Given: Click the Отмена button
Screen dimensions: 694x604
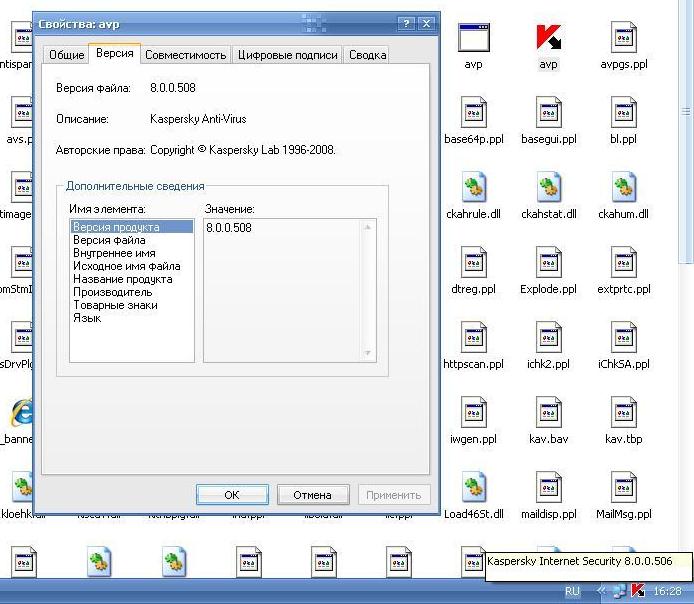Looking at the screenshot, I should click(x=313, y=495).
